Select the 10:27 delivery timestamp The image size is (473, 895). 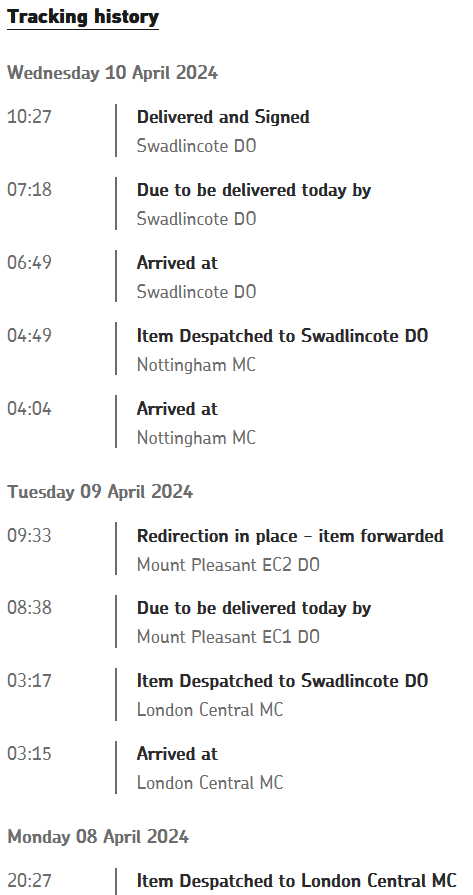point(29,117)
